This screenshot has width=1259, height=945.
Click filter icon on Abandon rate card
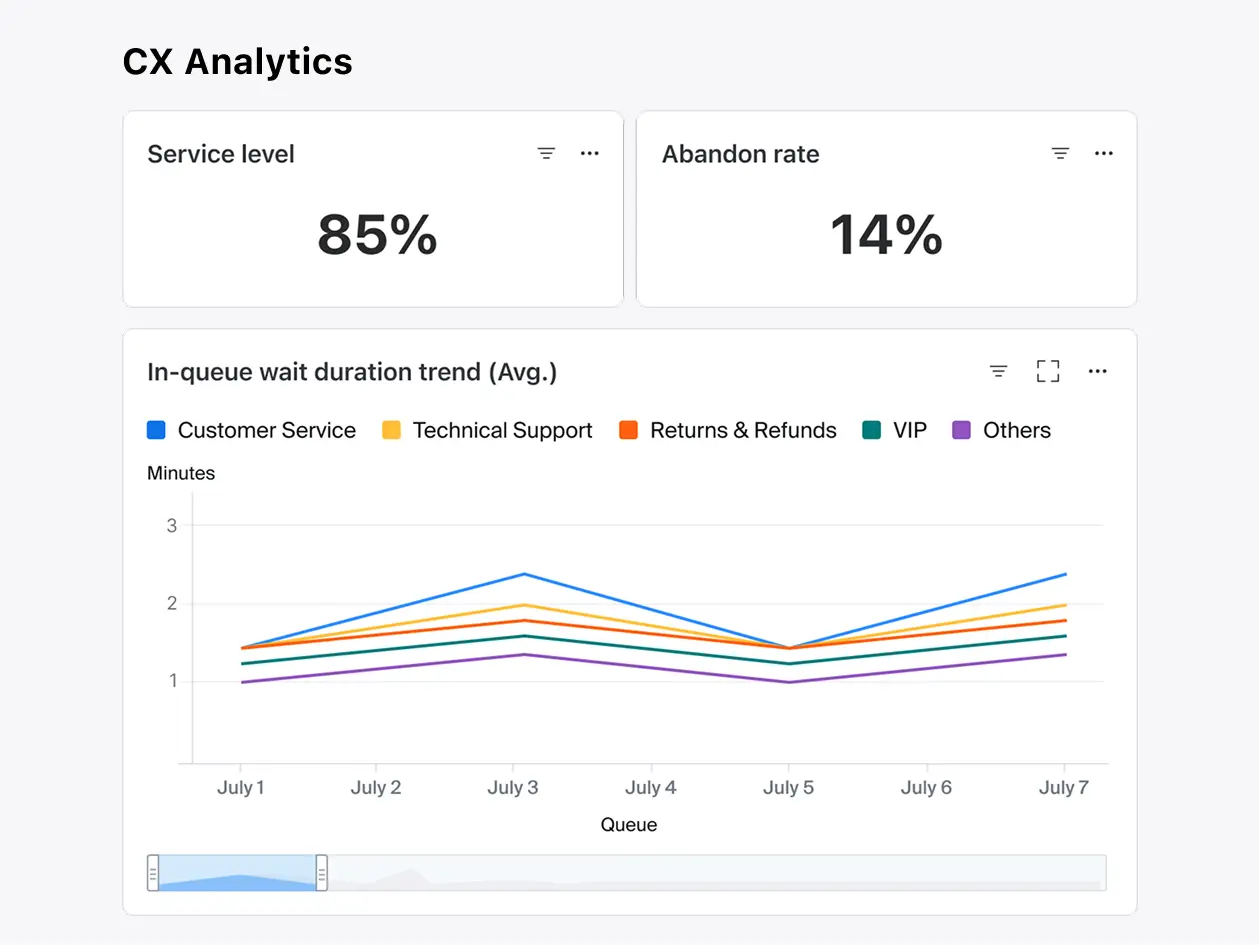click(x=1060, y=154)
